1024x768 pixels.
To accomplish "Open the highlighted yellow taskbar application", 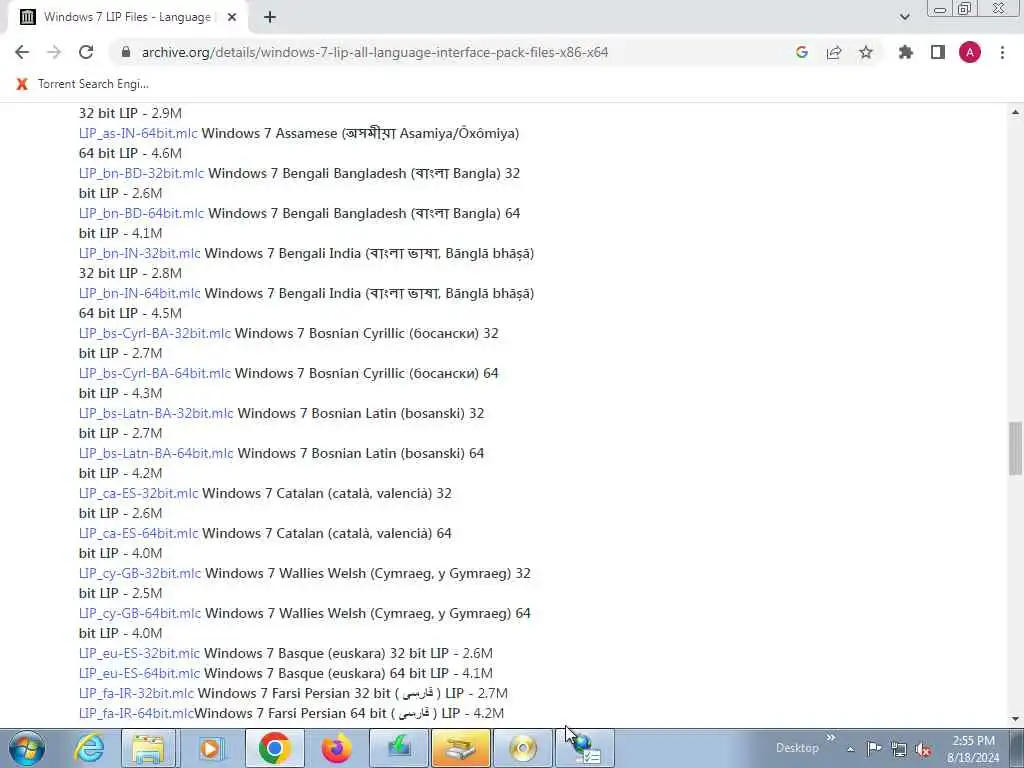I will (x=460, y=748).
